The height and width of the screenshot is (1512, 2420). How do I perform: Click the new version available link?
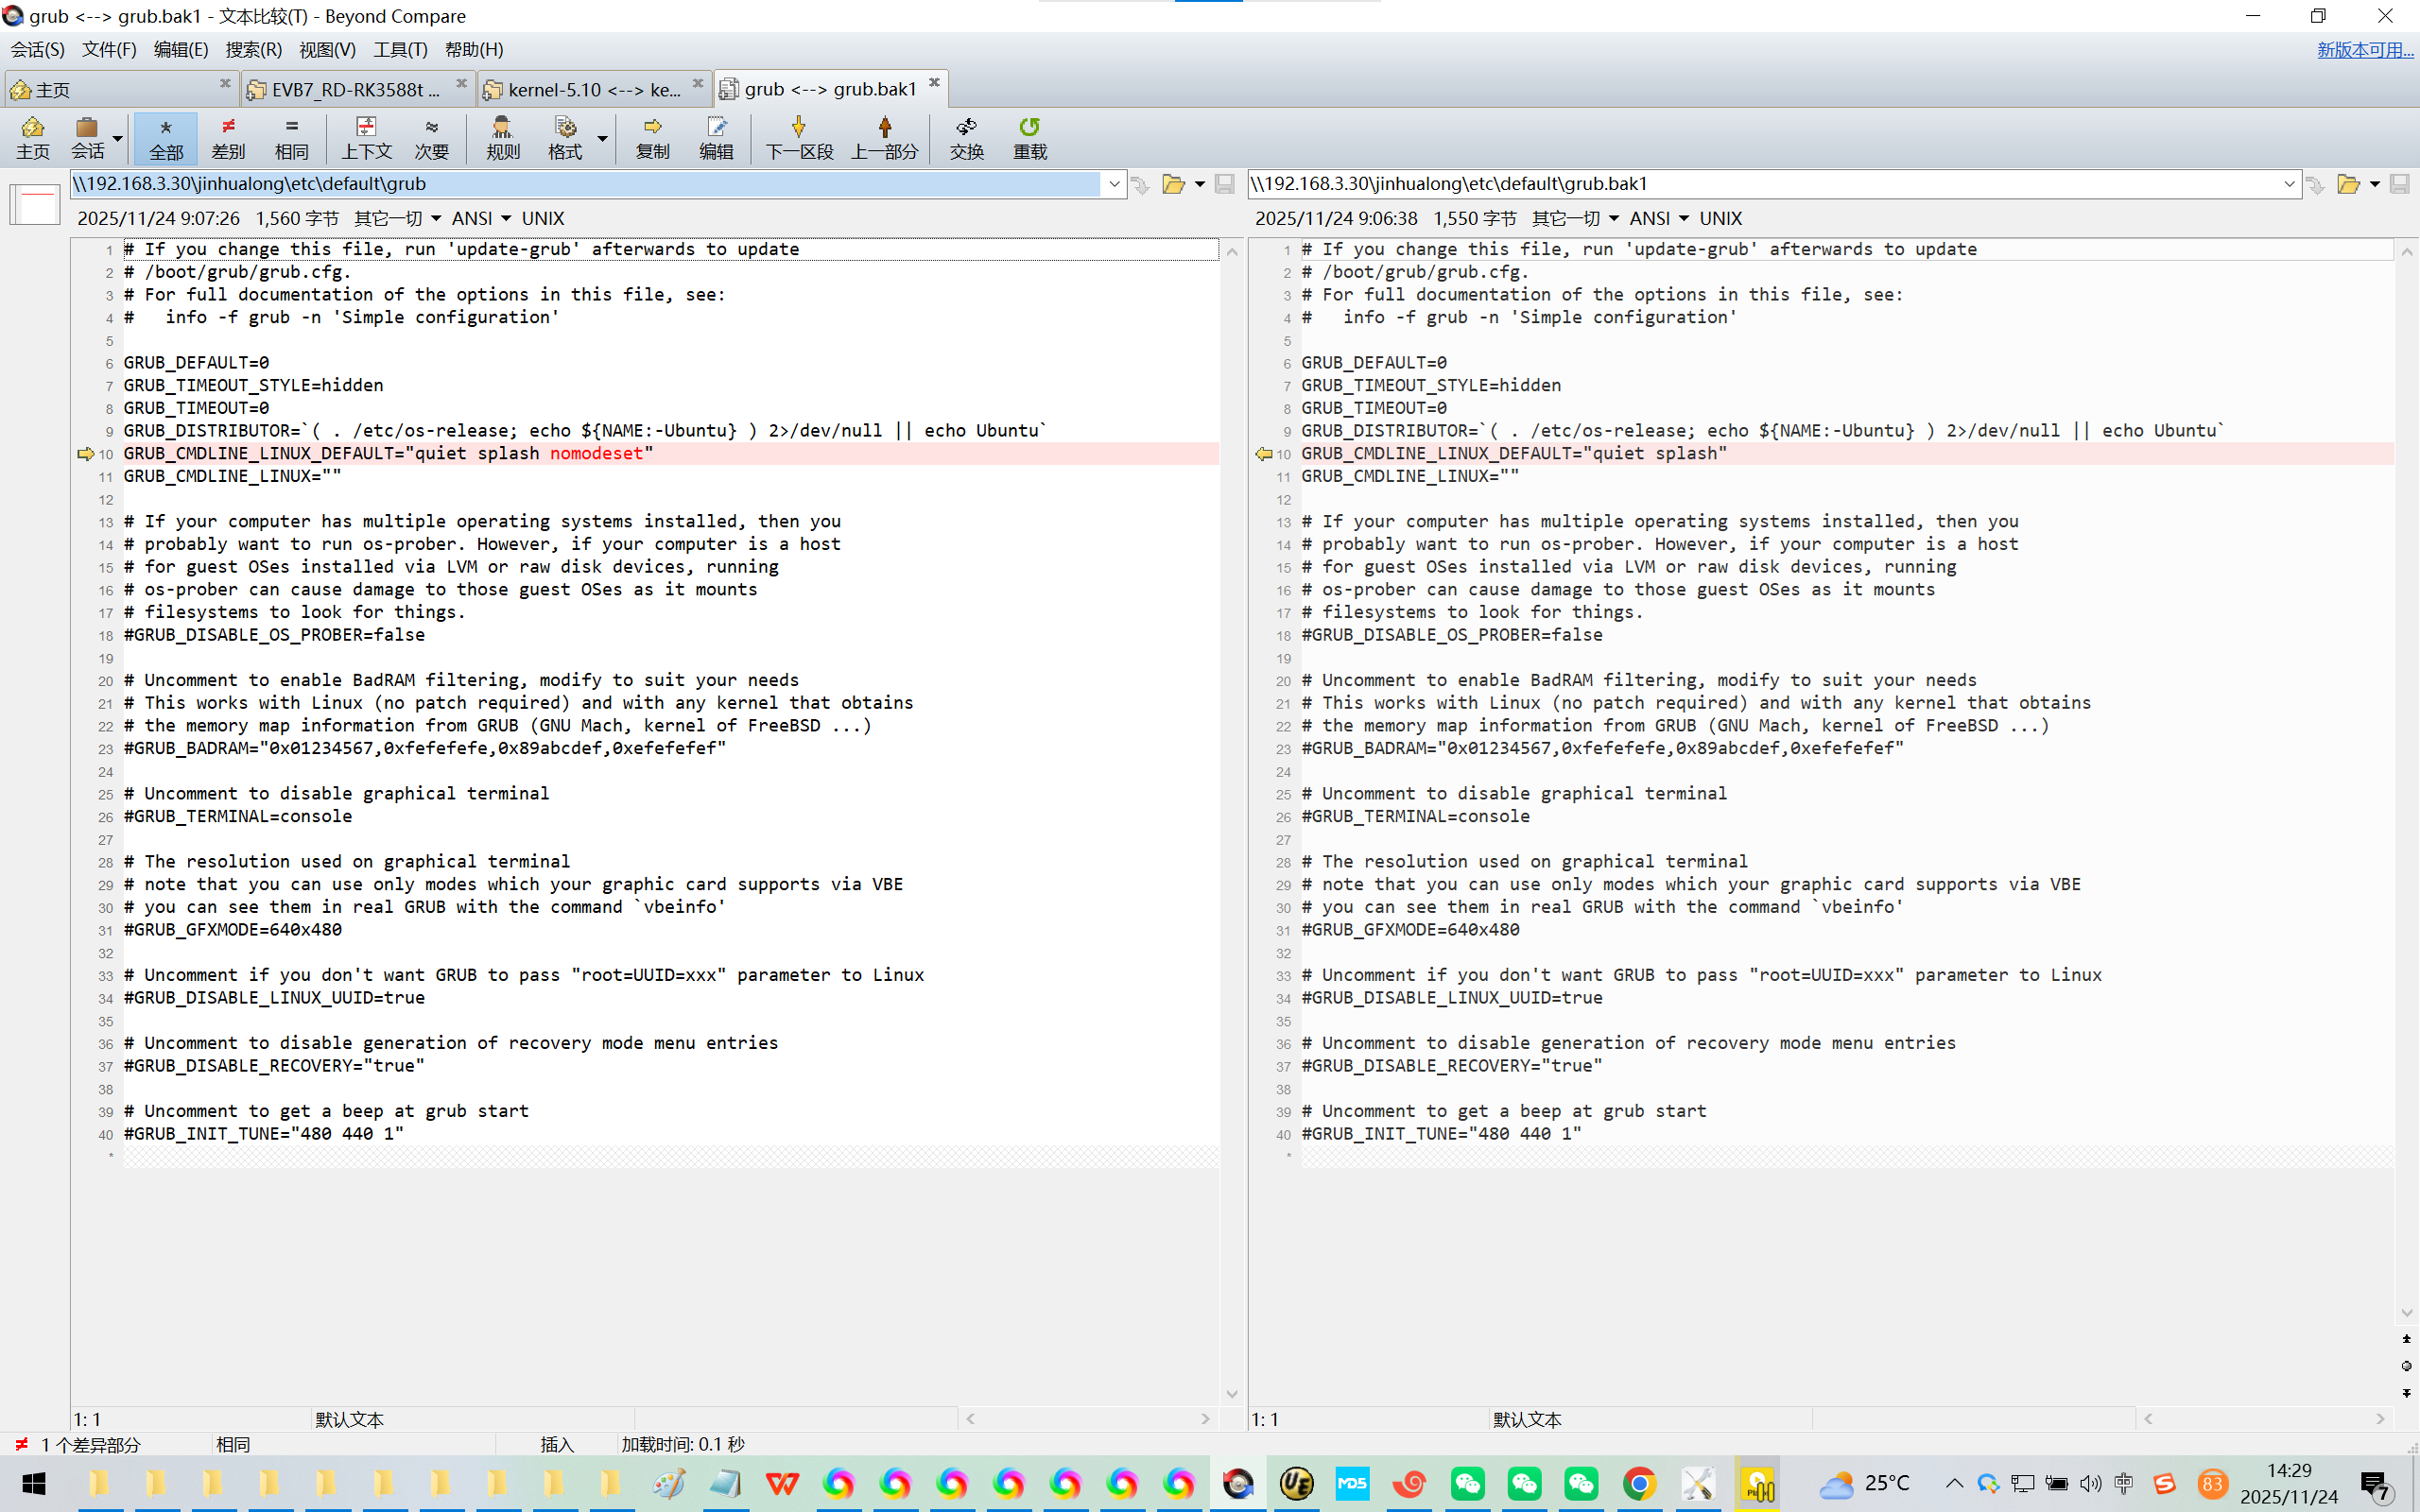click(x=2364, y=49)
